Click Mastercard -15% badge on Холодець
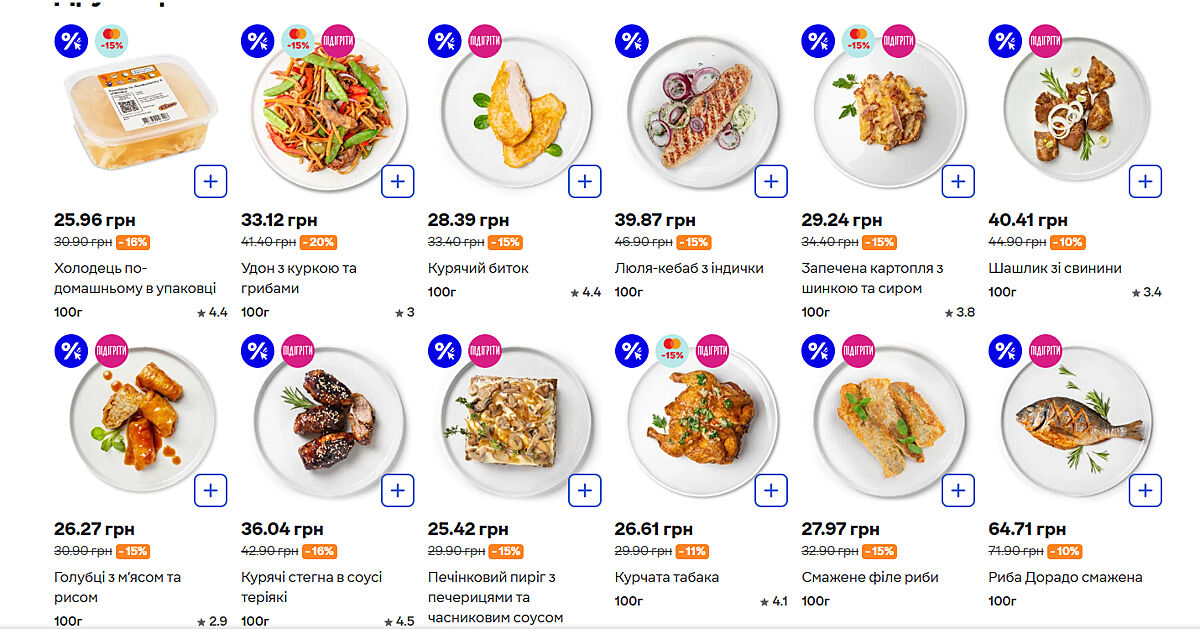The width and height of the screenshot is (1200, 629). tap(111, 41)
